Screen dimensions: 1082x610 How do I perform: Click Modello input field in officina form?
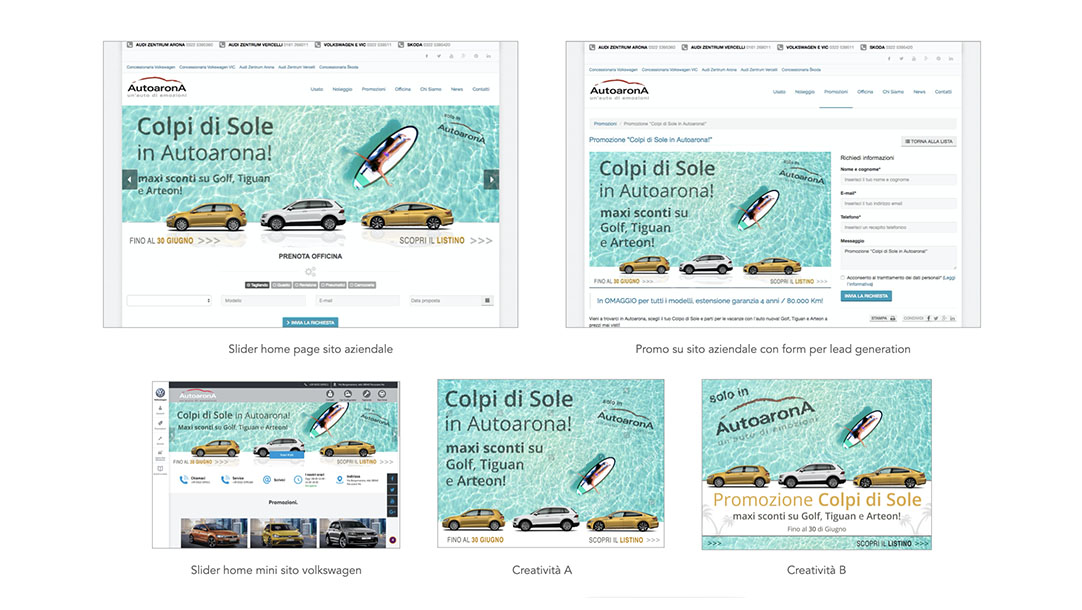click(263, 300)
